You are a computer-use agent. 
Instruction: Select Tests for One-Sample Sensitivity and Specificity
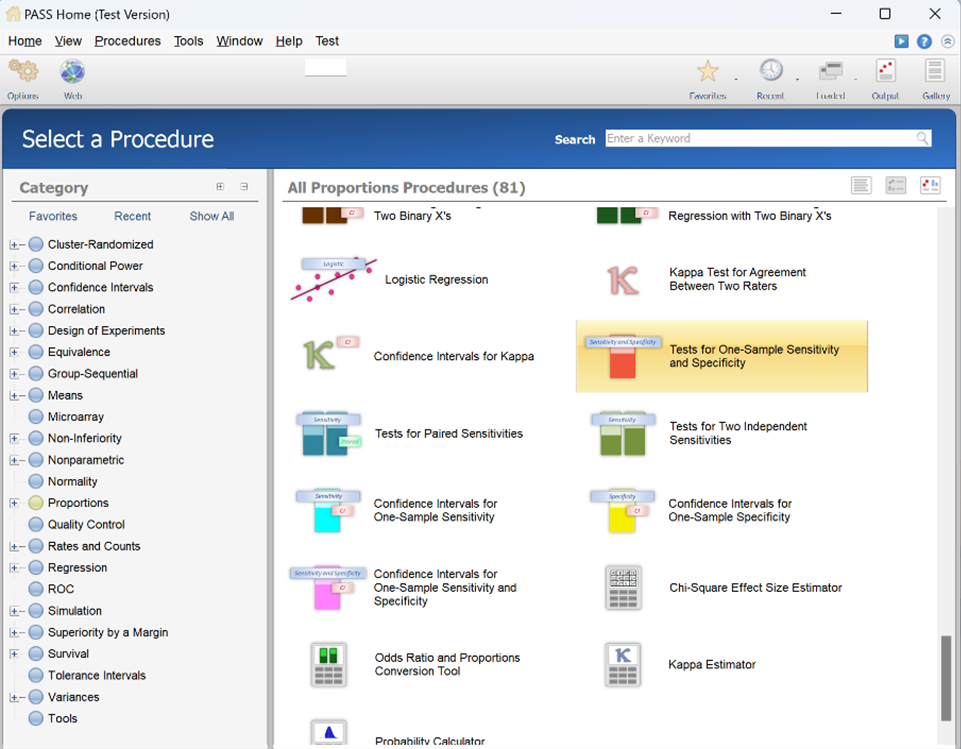[721, 356]
